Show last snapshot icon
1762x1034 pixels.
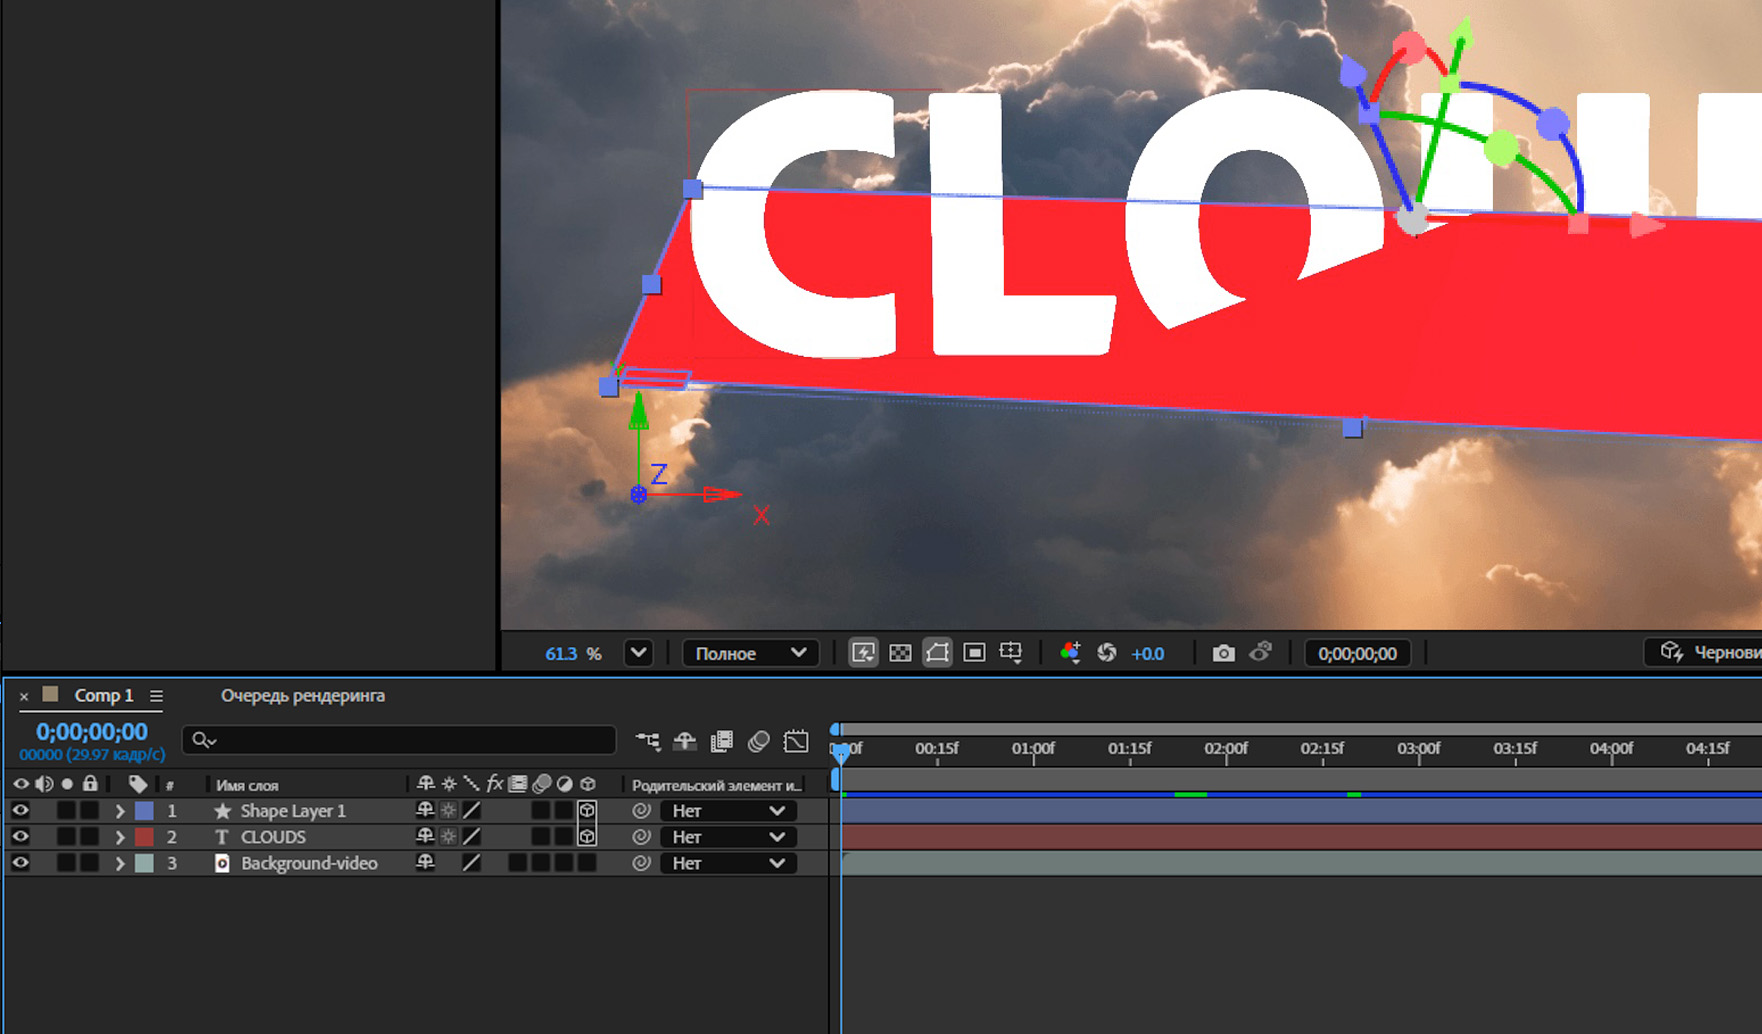point(1261,653)
